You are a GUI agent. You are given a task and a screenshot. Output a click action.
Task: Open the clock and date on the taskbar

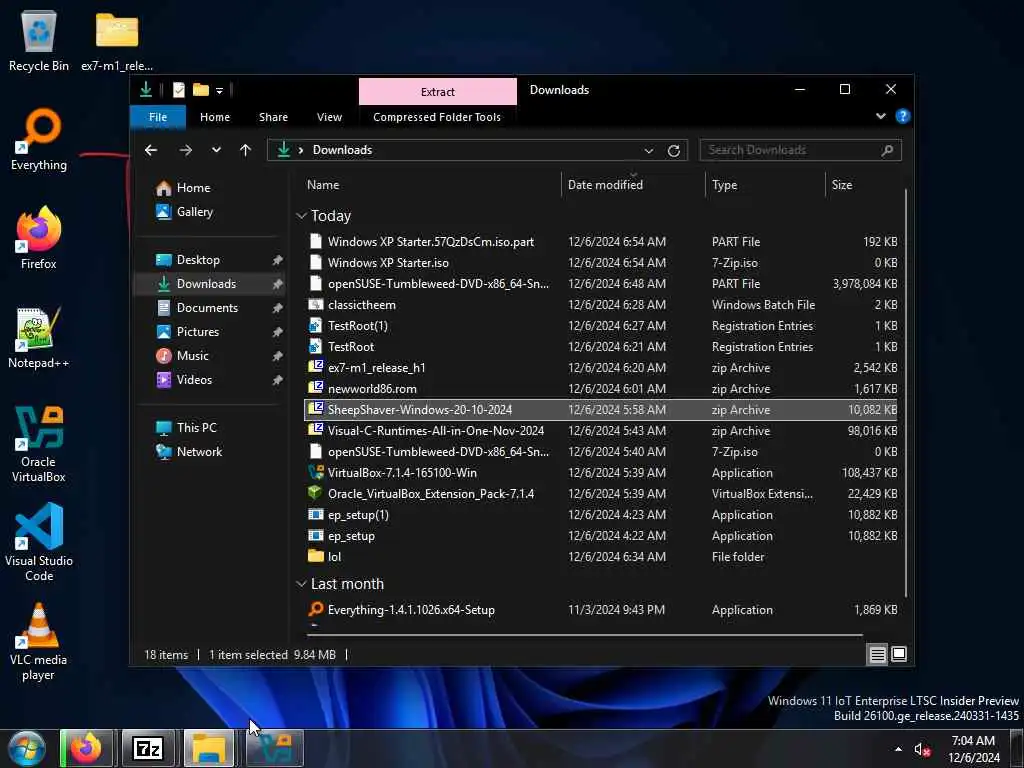coord(973,749)
